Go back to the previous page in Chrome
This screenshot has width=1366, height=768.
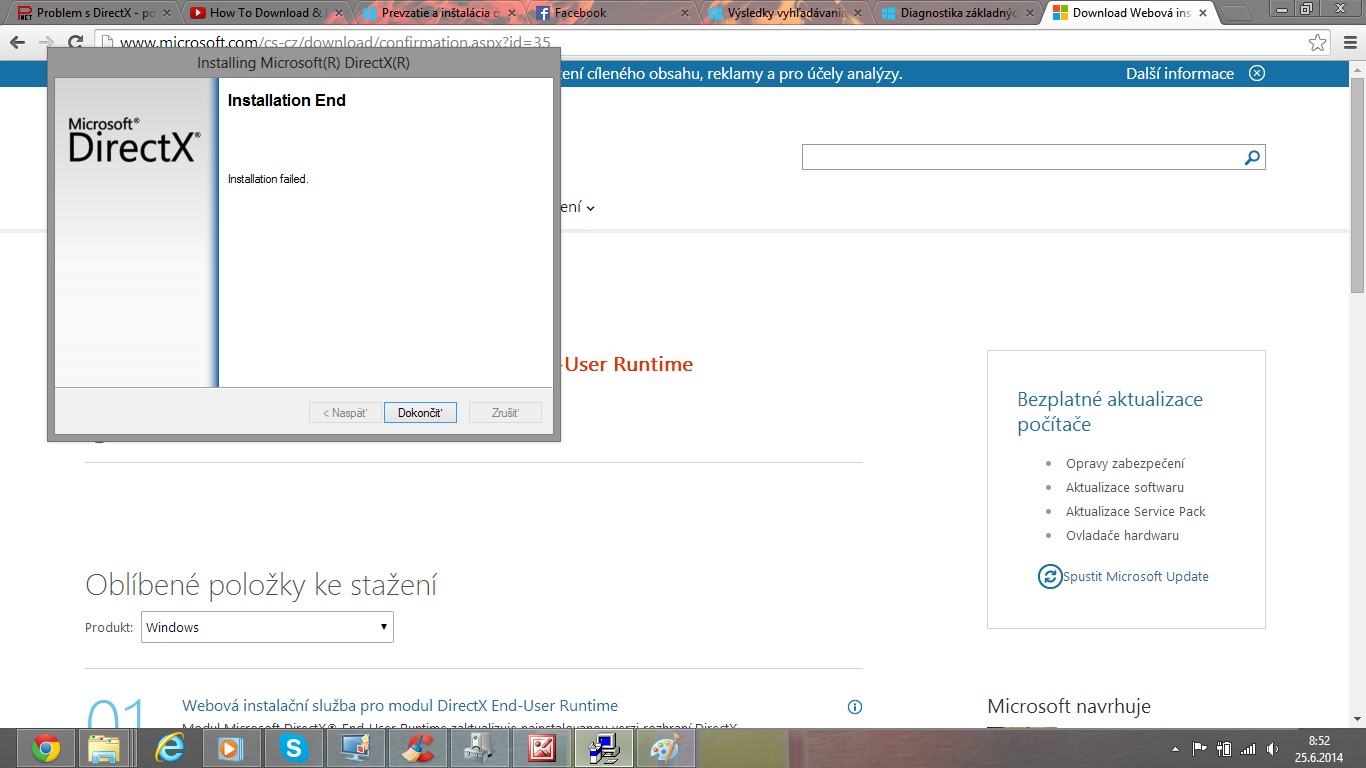pos(17,43)
